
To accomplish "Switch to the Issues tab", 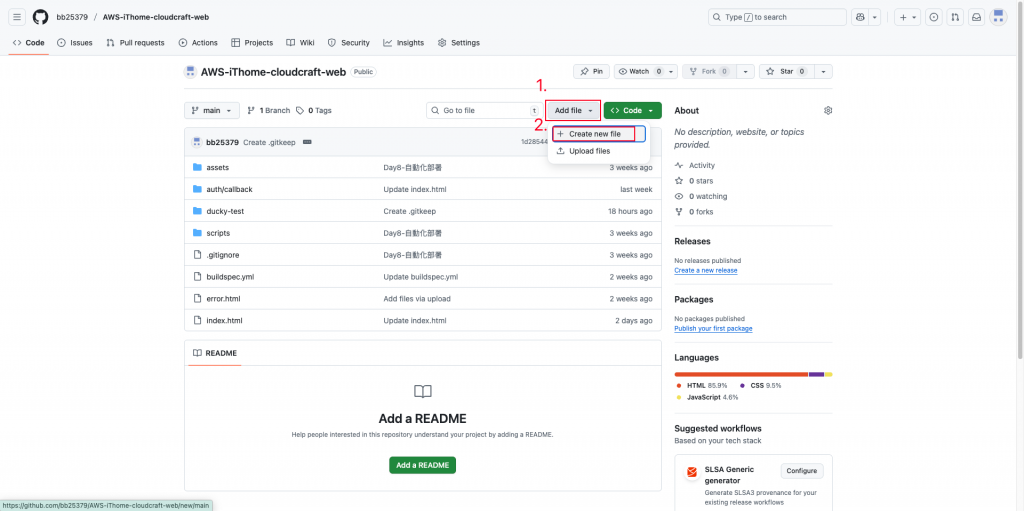I will [74, 42].
